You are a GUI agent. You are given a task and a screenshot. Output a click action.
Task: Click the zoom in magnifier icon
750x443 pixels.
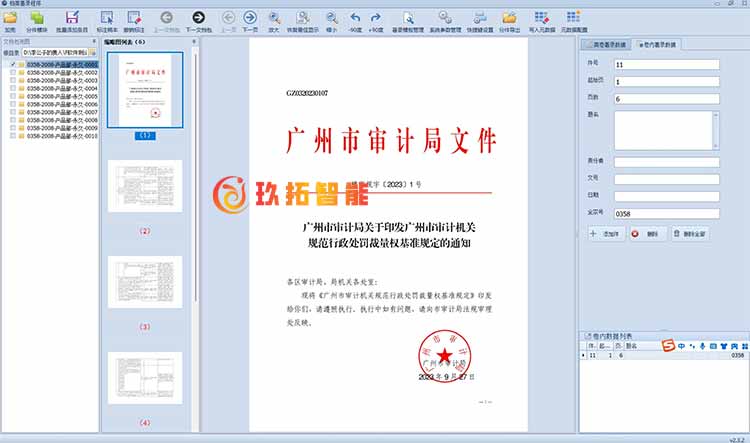click(x=274, y=18)
